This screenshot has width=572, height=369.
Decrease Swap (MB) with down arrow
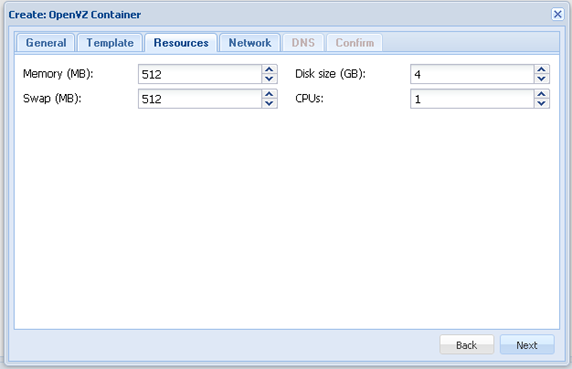click(x=270, y=103)
